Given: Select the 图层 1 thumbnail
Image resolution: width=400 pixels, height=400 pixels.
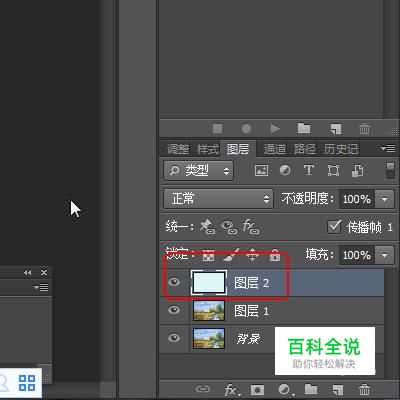Looking at the screenshot, I should pyautogui.click(x=209, y=311).
